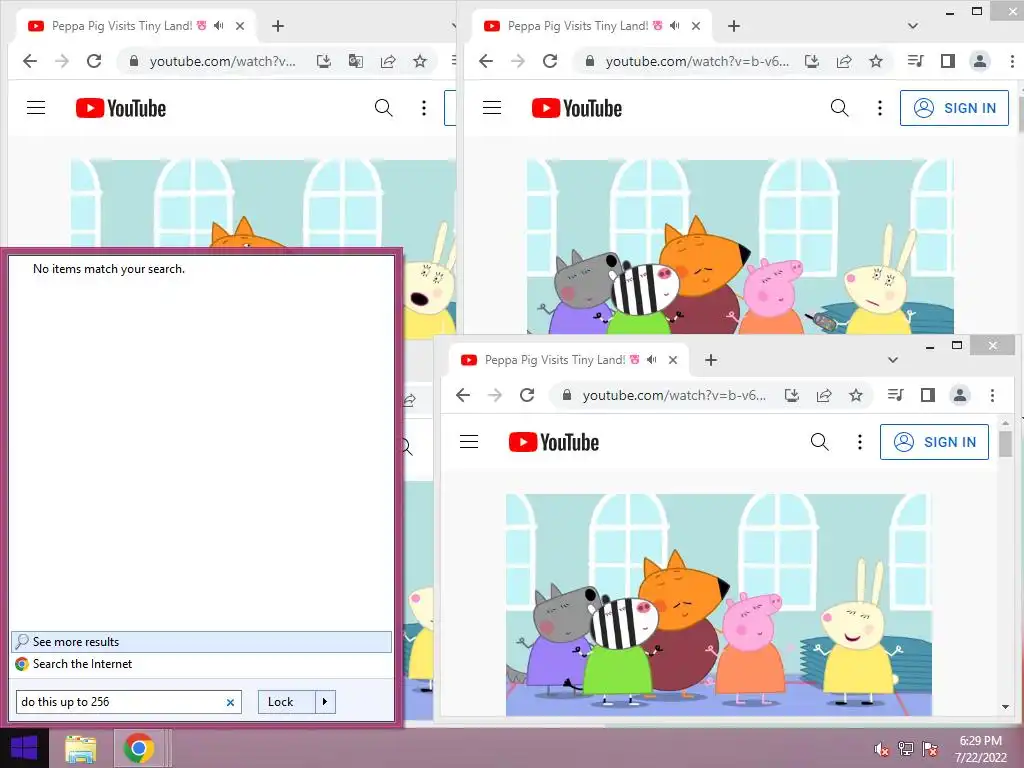The width and height of the screenshot is (1024, 768).
Task: Toggle side panel in bottom-right window
Action: pos(927,395)
